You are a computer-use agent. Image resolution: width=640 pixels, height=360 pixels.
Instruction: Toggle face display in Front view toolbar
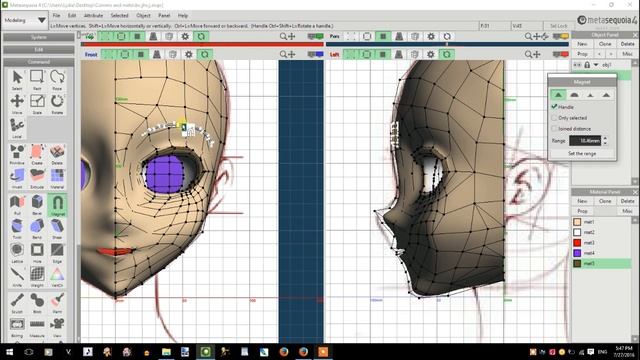click(141, 54)
